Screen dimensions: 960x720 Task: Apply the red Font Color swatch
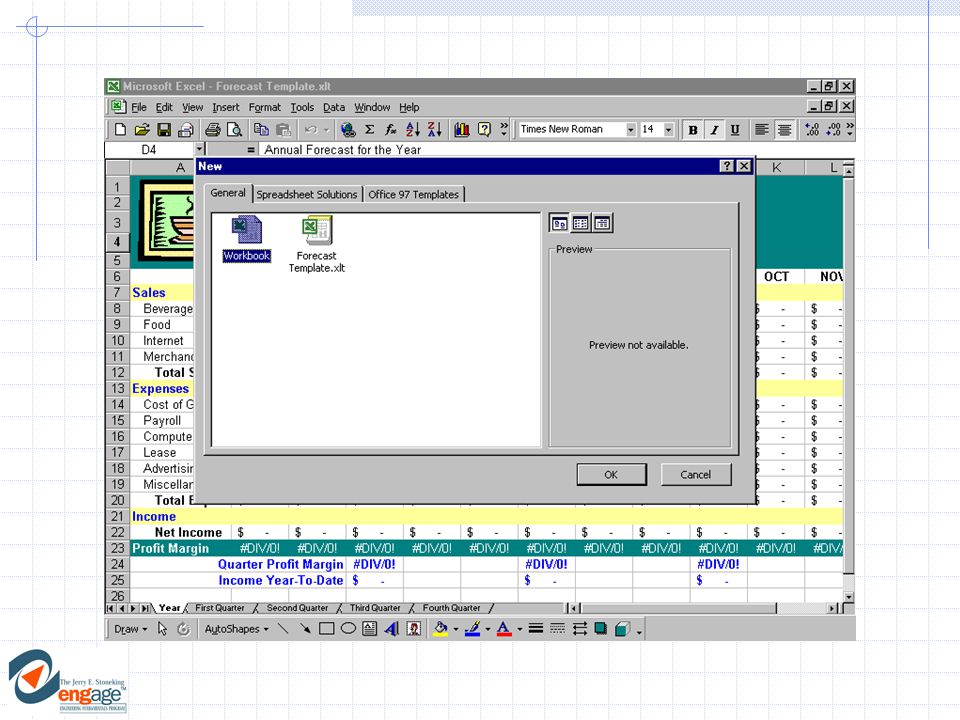[x=504, y=629]
